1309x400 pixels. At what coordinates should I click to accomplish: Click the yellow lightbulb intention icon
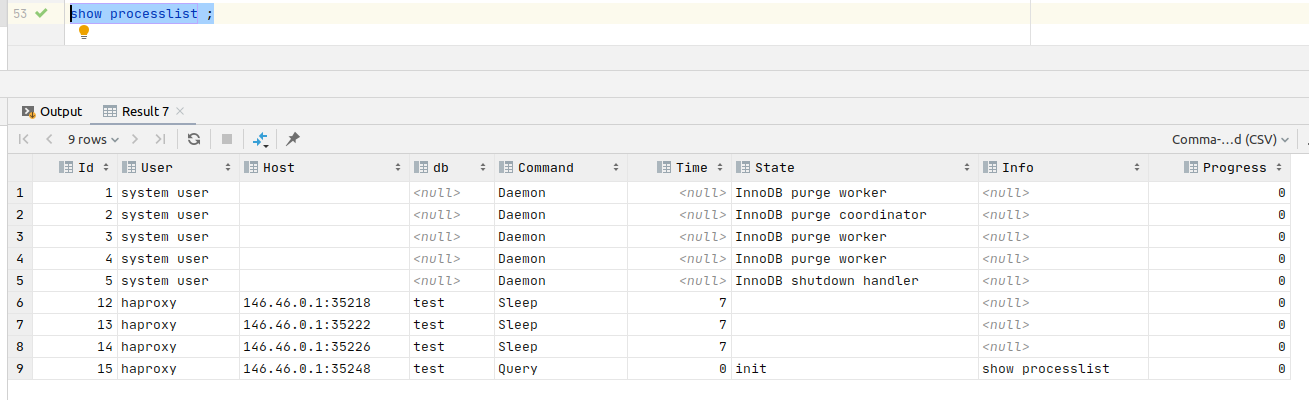pos(84,32)
